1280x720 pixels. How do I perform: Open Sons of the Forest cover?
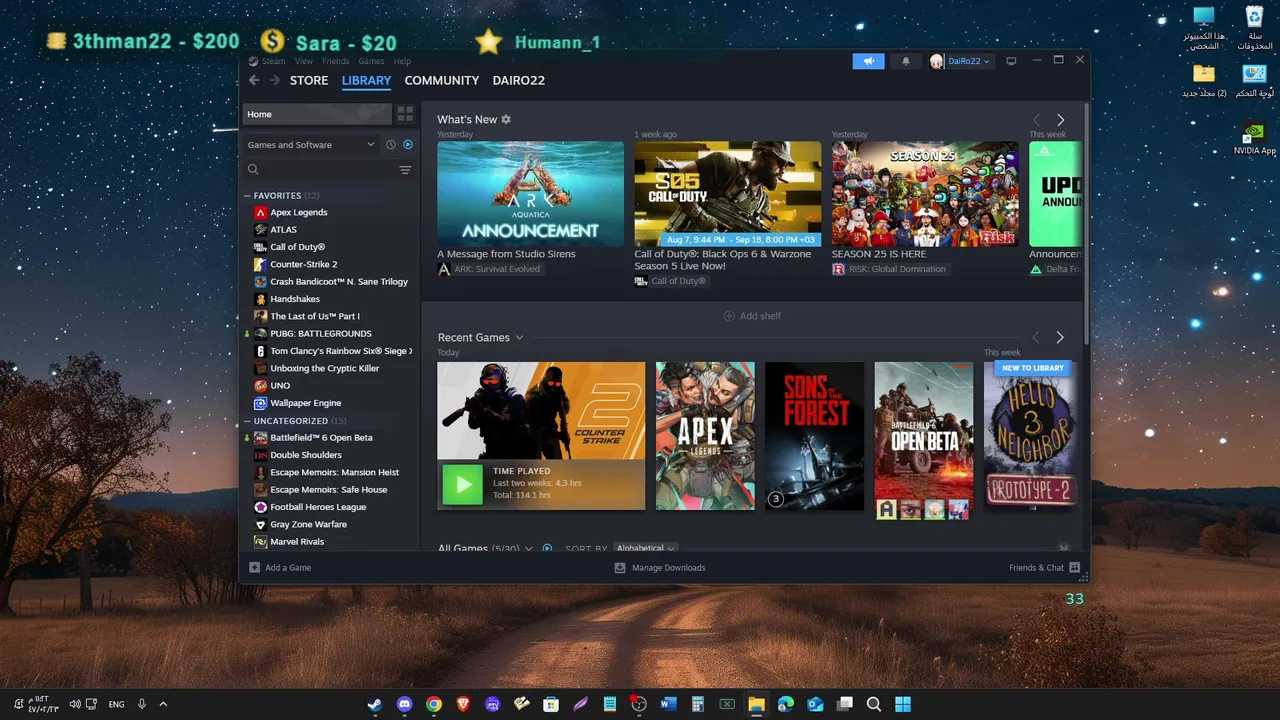click(x=814, y=436)
